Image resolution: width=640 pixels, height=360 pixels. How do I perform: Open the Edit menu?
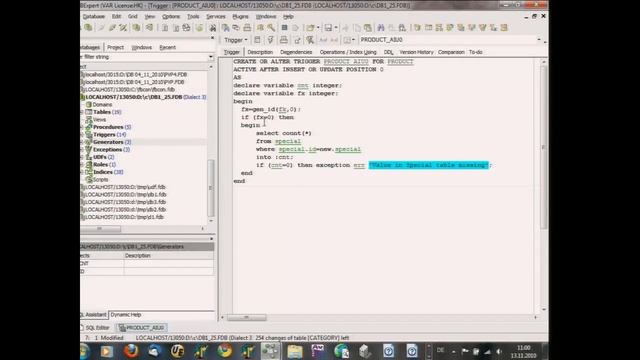[x=116, y=16]
